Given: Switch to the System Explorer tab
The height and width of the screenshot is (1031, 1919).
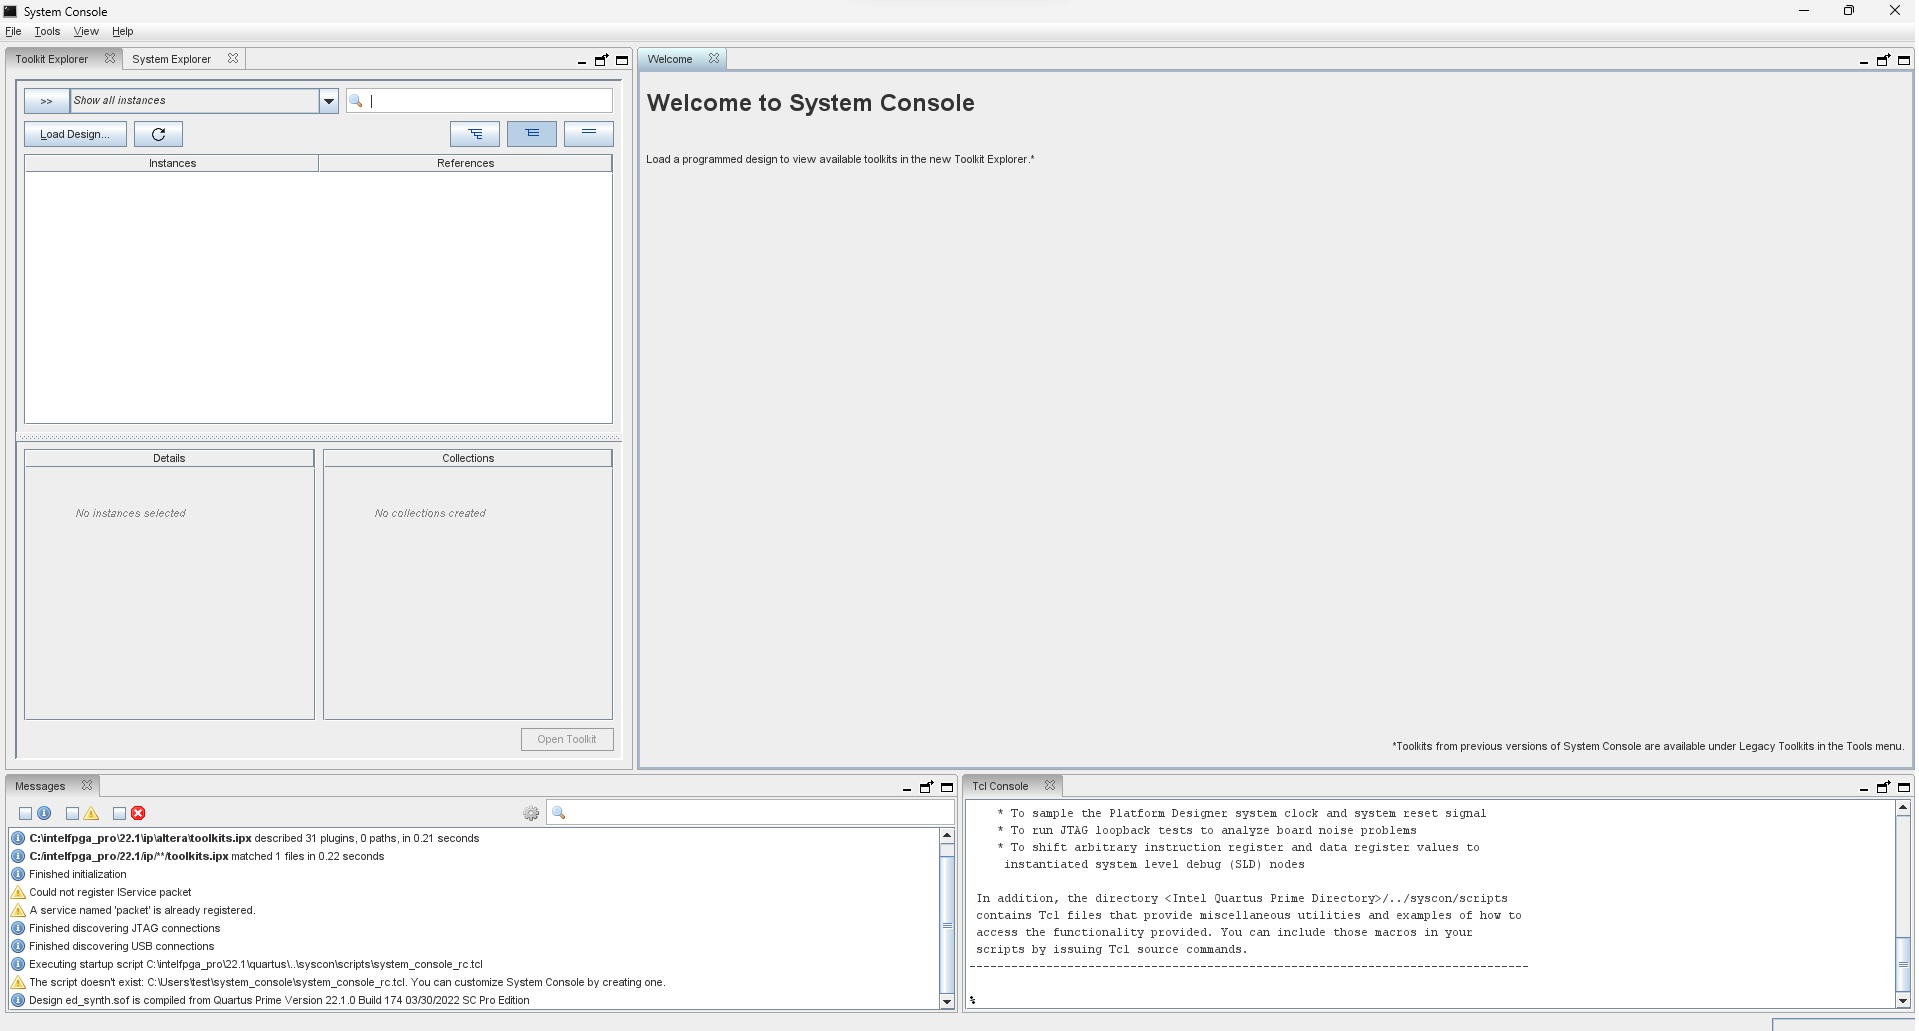Looking at the screenshot, I should pos(171,59).
